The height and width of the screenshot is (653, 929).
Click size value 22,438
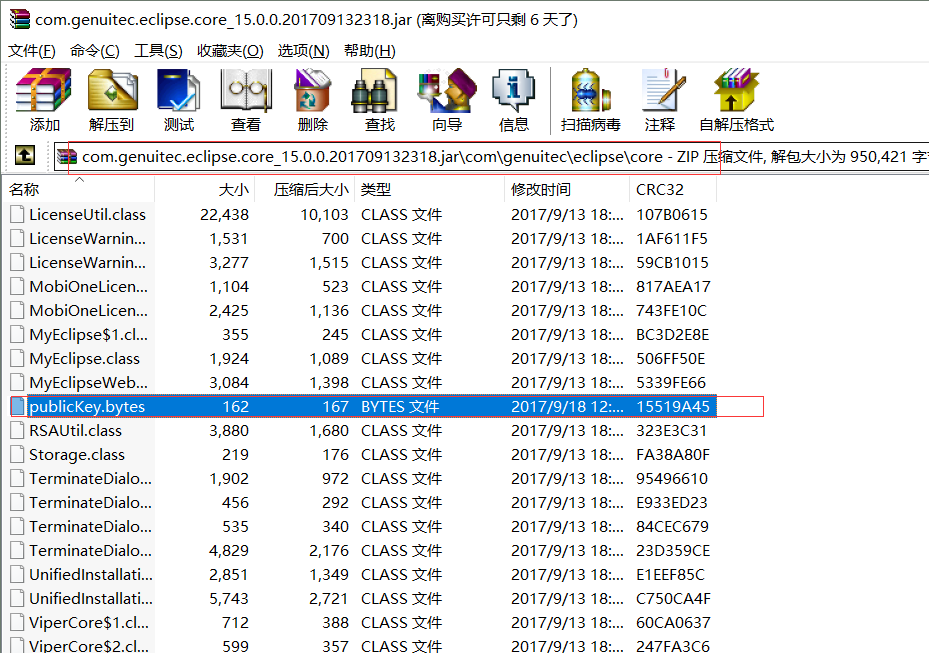pos(225,215)
